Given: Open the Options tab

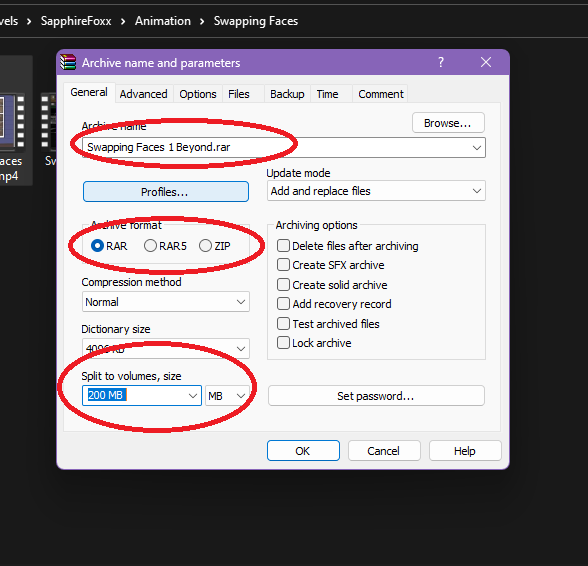Looking at the screenshot, I should 198,94.
